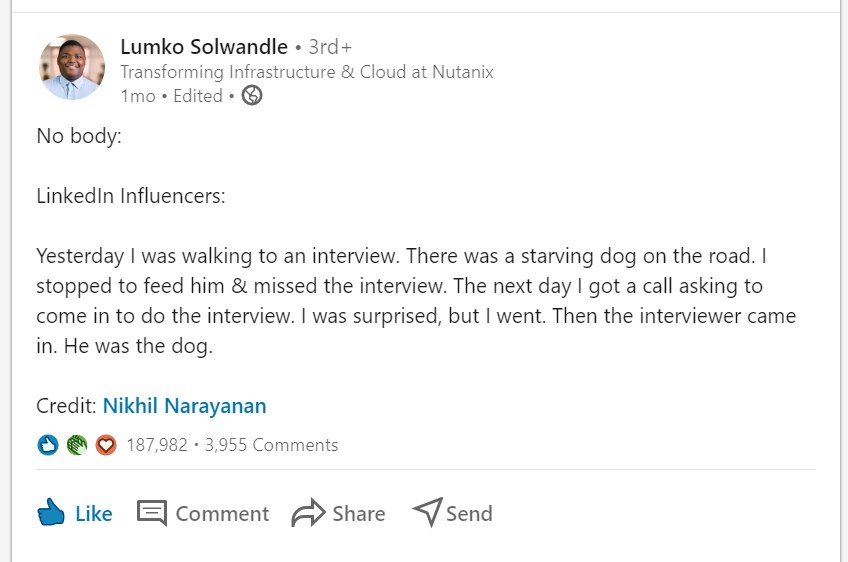Screen dimensions: 848x562
Task: Open the 187,982 reactions list
Action: point(157,445)
